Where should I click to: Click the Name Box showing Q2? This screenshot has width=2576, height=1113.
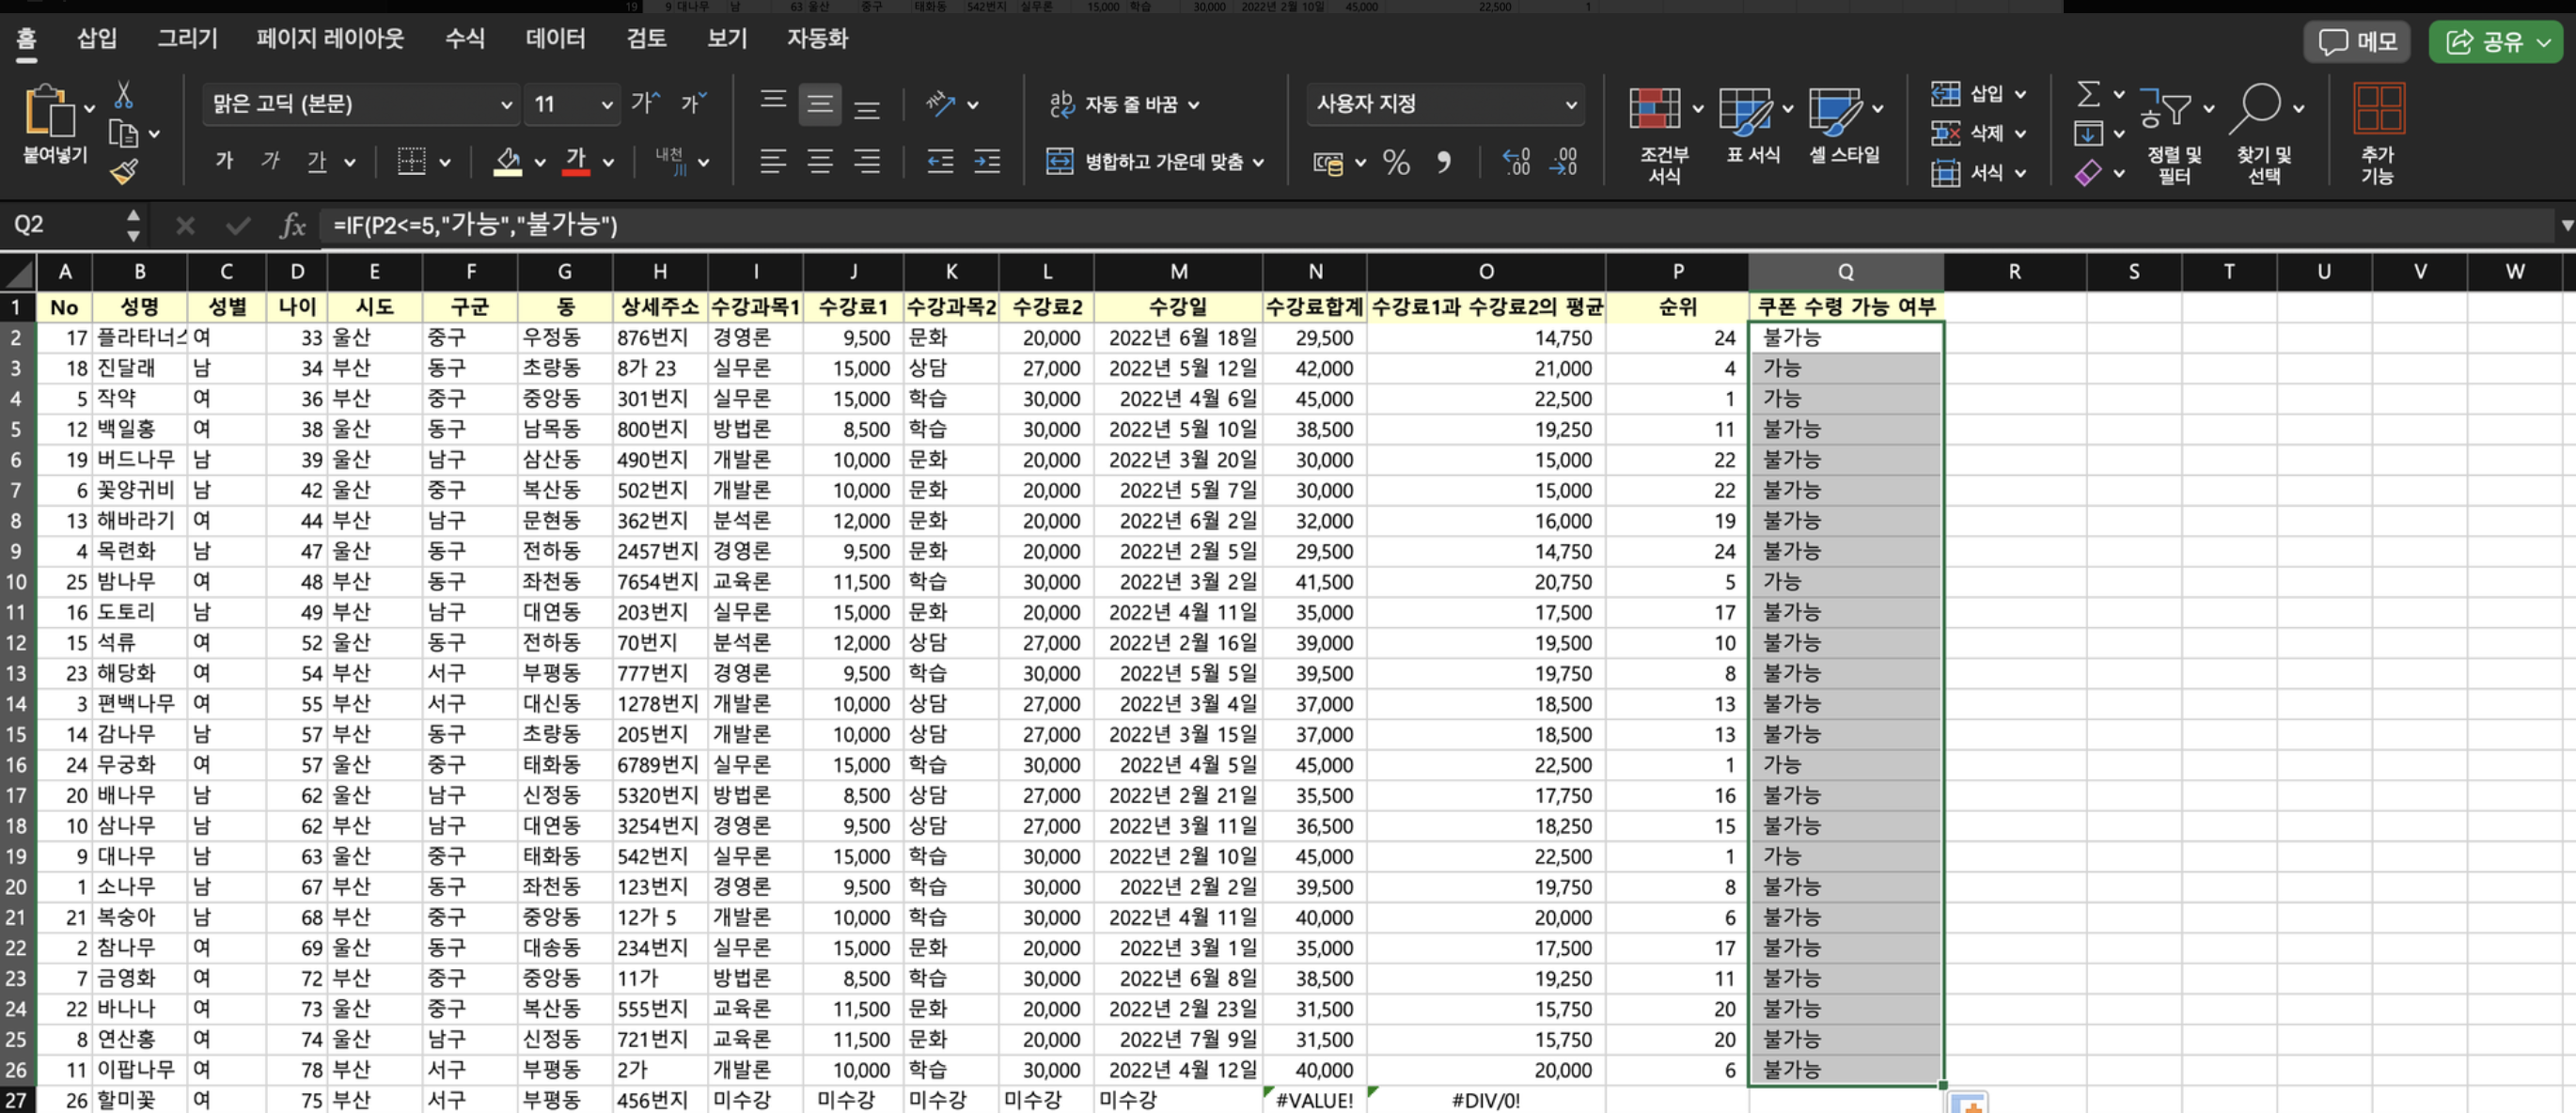(62, 225)
